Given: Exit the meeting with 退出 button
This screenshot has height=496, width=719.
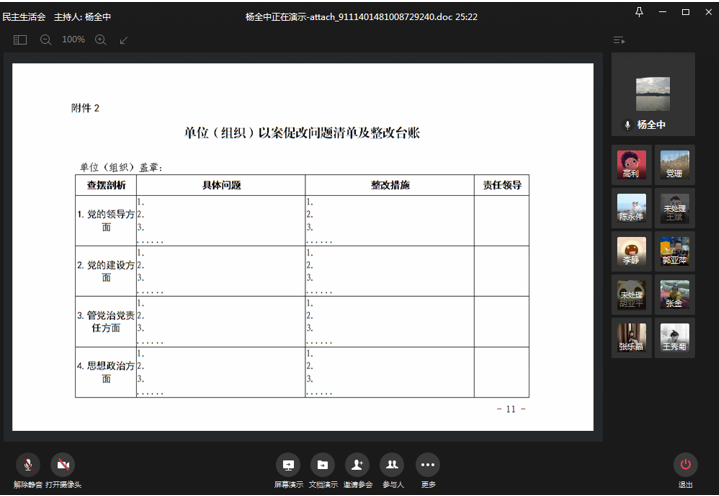Looking at the screenshot, I should tap(685, 465).
